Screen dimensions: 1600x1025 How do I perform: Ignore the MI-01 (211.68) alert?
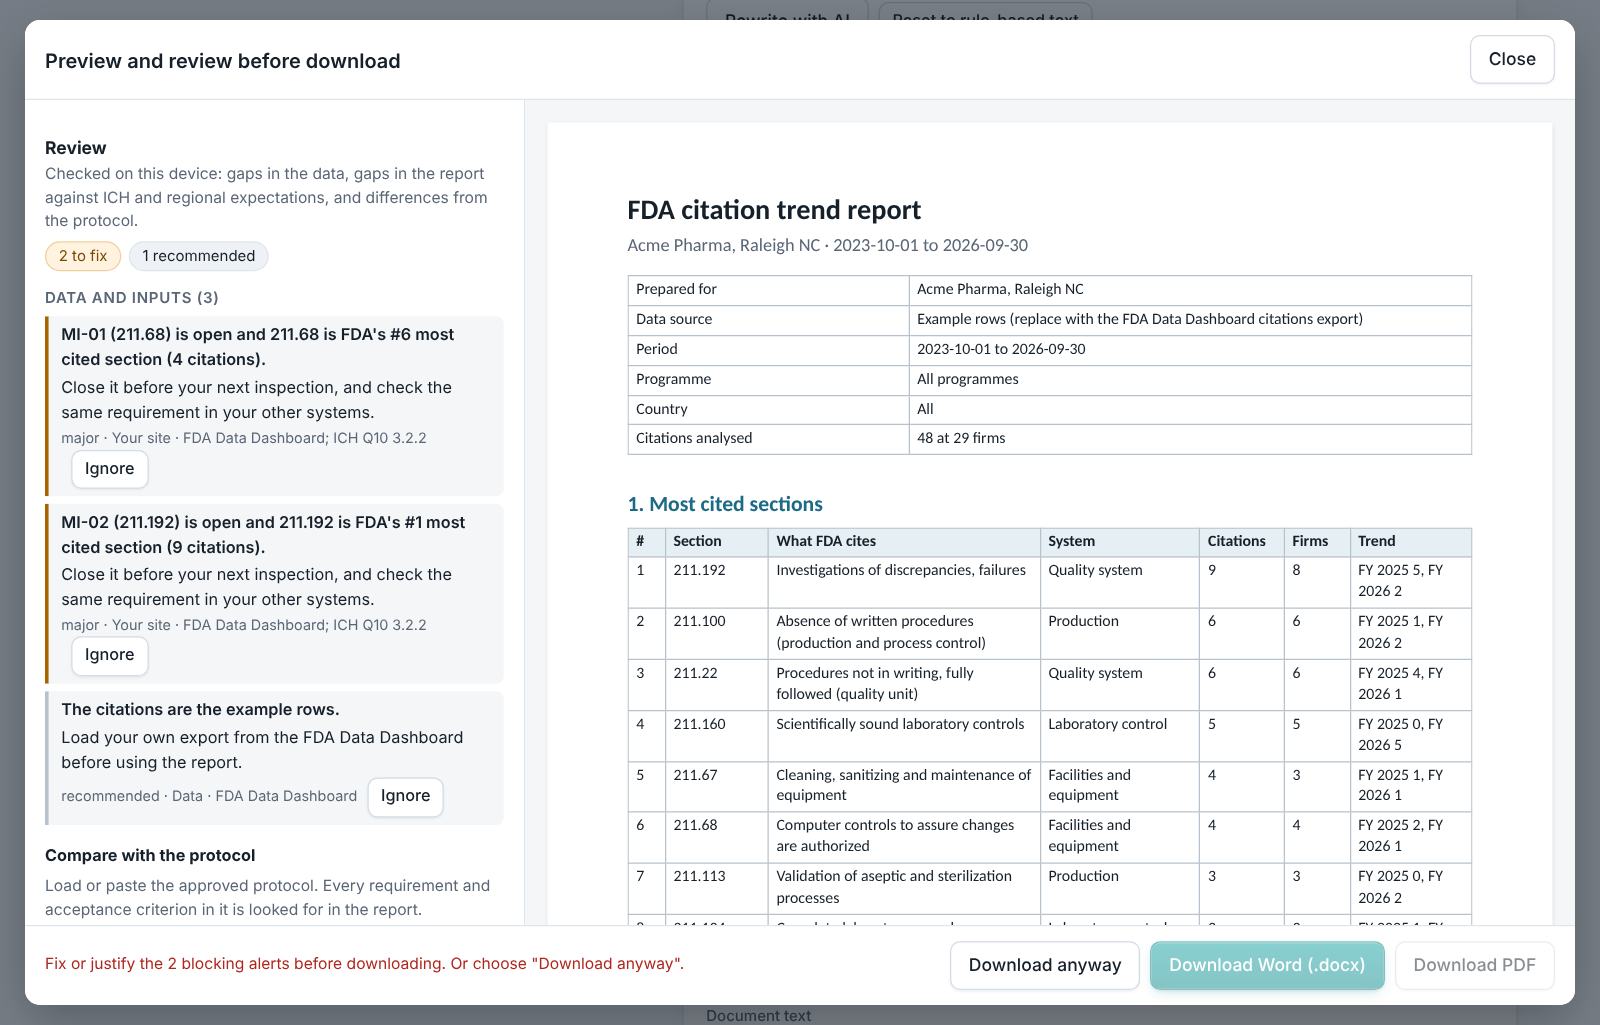tap(109, 469)
